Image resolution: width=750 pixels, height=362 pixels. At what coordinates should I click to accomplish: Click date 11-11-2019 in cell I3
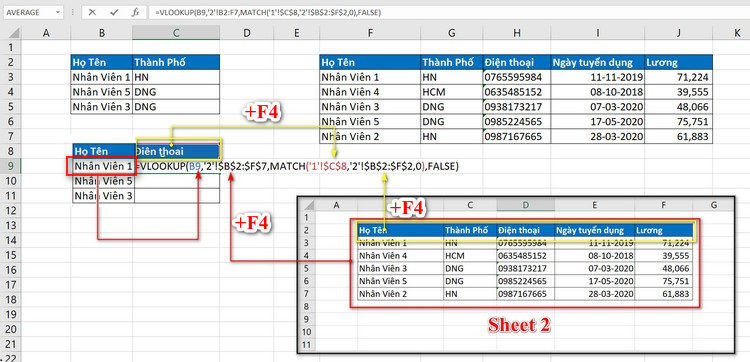point(597,77)
